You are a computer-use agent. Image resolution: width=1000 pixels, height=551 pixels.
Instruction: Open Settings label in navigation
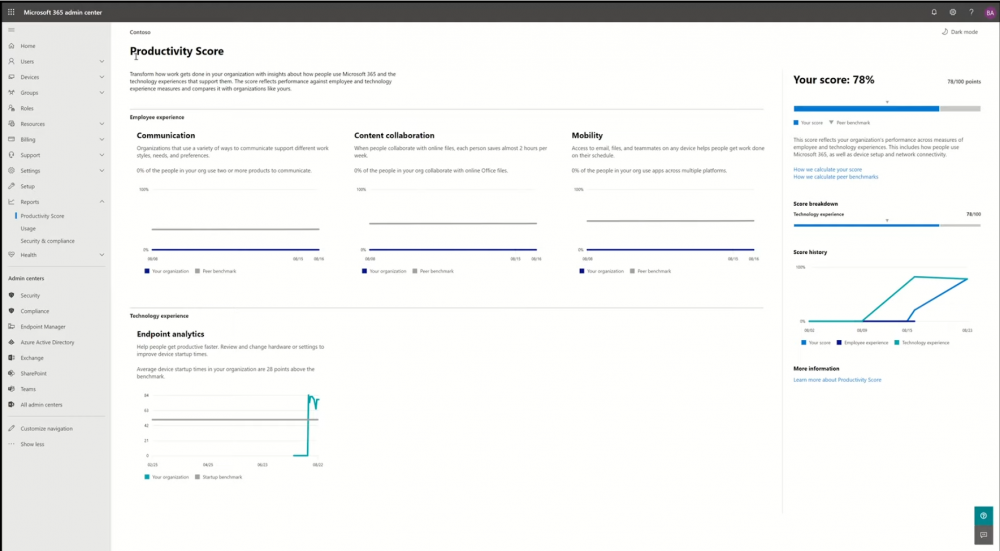click(30, 171)
